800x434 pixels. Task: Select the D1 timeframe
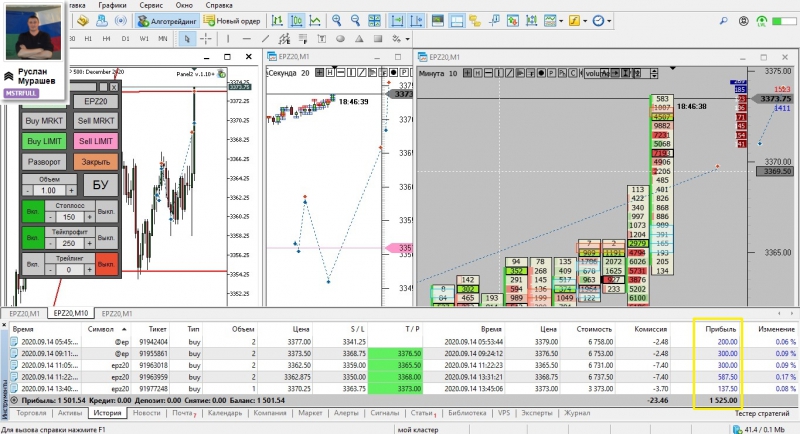[126, 39]
